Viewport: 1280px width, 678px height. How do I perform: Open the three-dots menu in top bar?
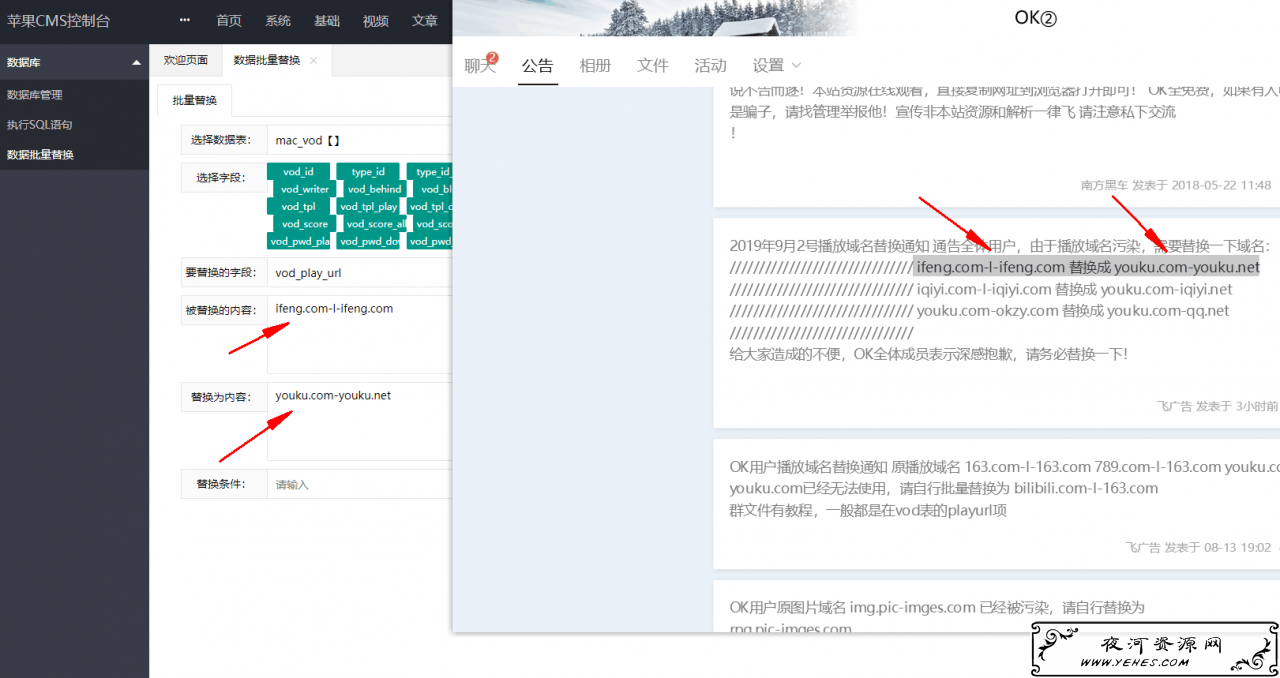click(185, 20)
